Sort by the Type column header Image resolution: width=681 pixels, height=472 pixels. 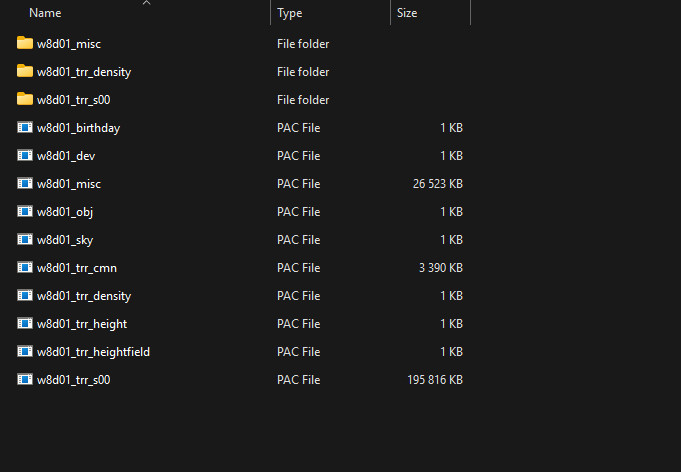pos(290,13)
